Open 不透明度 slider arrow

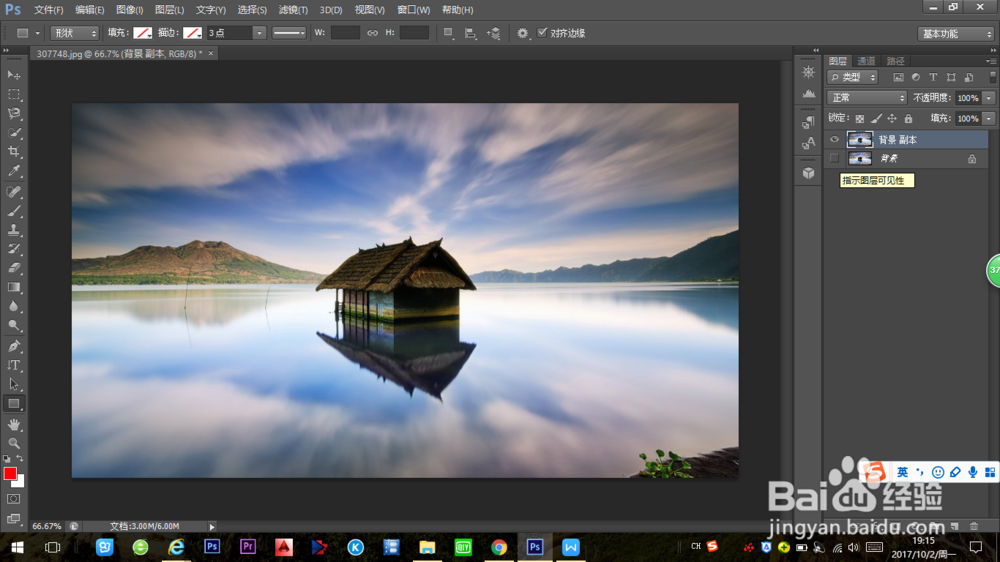tap(989, 98)
